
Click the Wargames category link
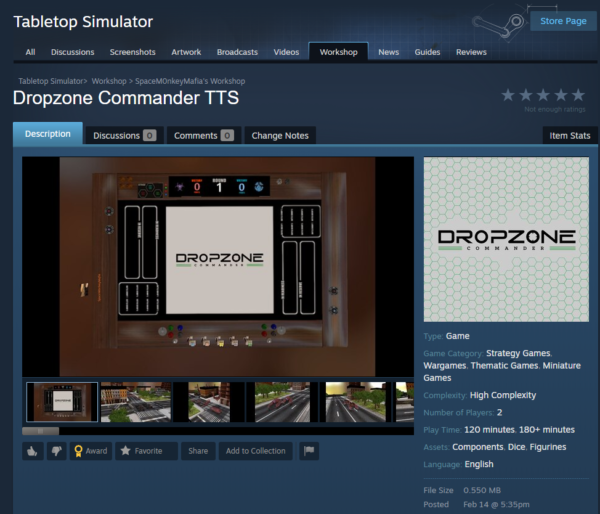click(x=445, y=366)
